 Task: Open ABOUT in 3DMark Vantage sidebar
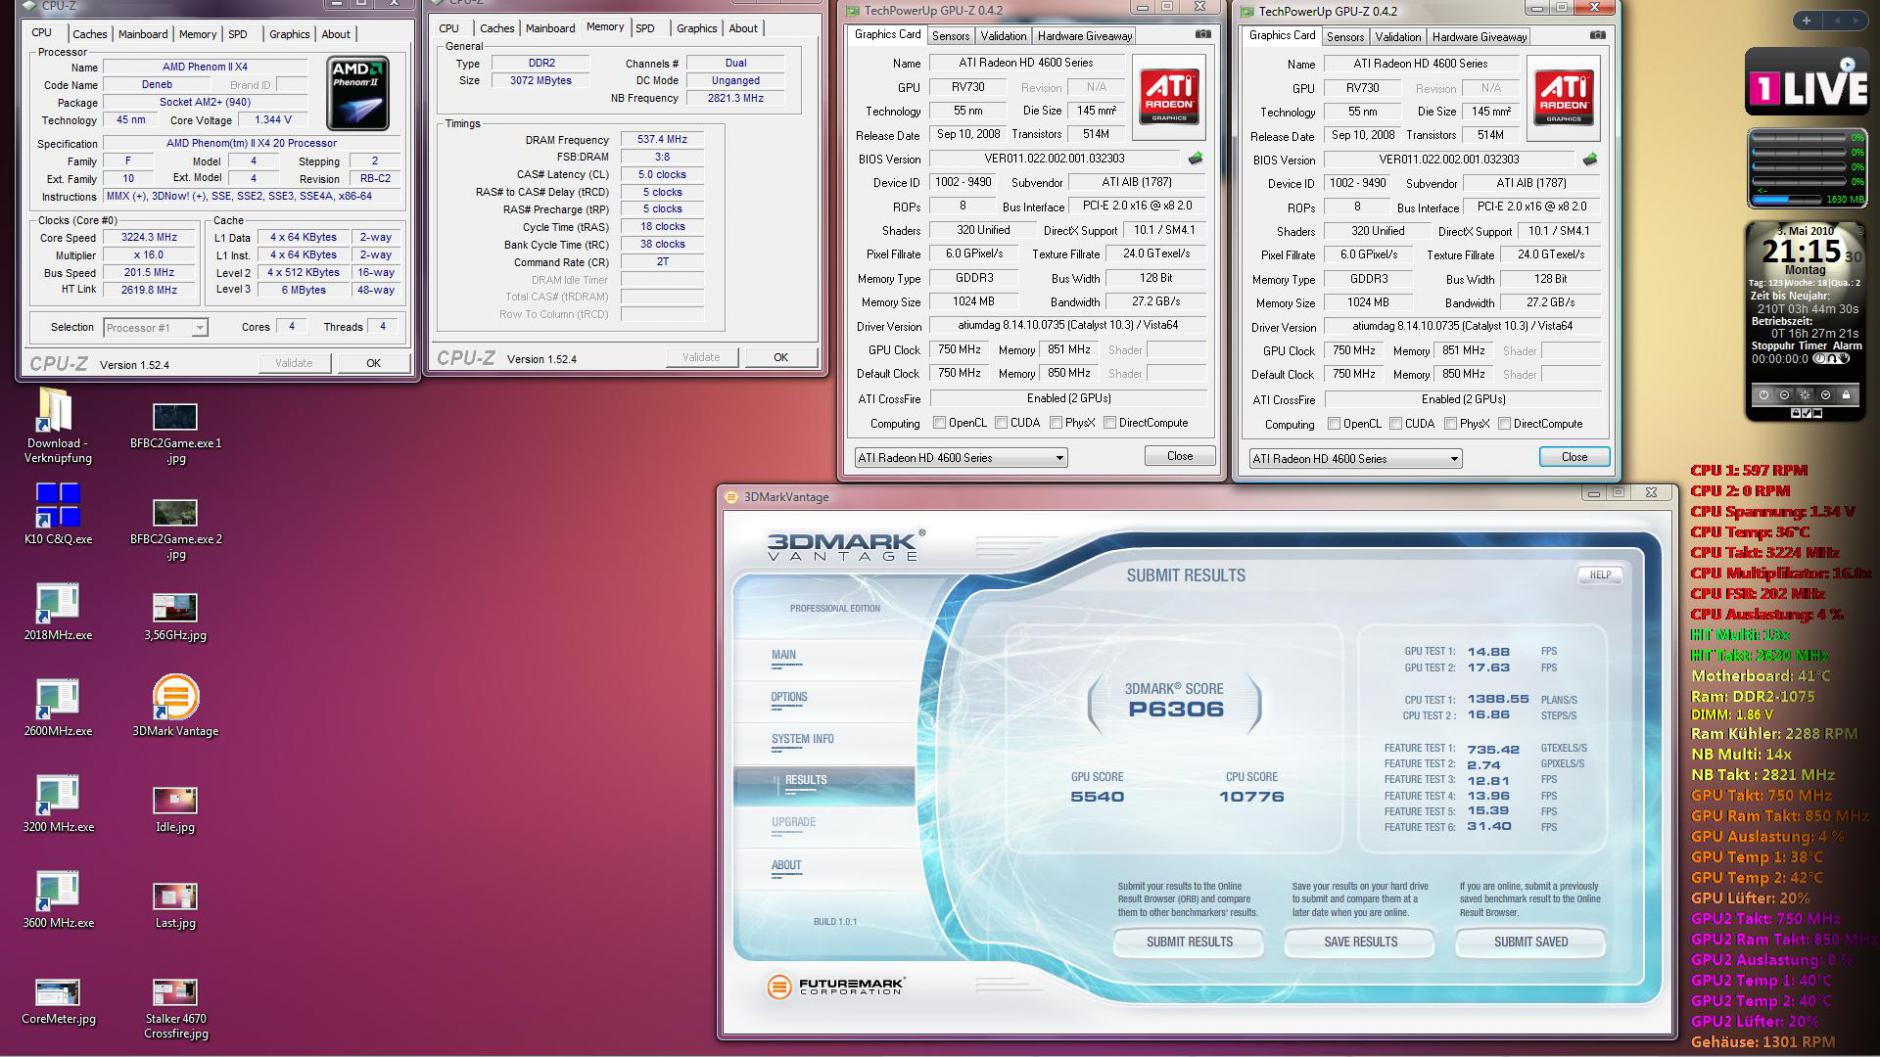[x=786, y=866]
